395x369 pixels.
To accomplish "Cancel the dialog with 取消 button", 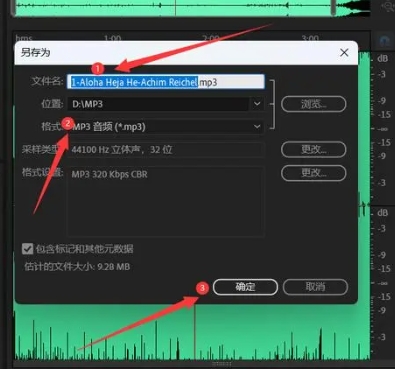I will [315, 287].
